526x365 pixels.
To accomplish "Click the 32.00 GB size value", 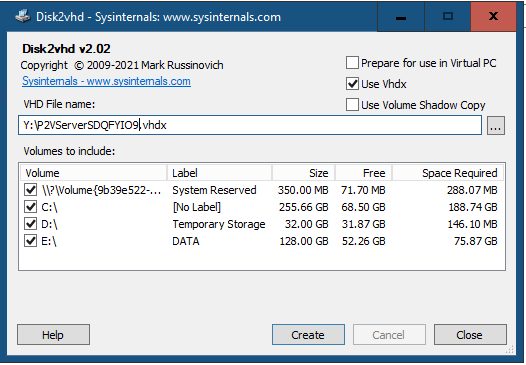I will click(x=307, y=224).
